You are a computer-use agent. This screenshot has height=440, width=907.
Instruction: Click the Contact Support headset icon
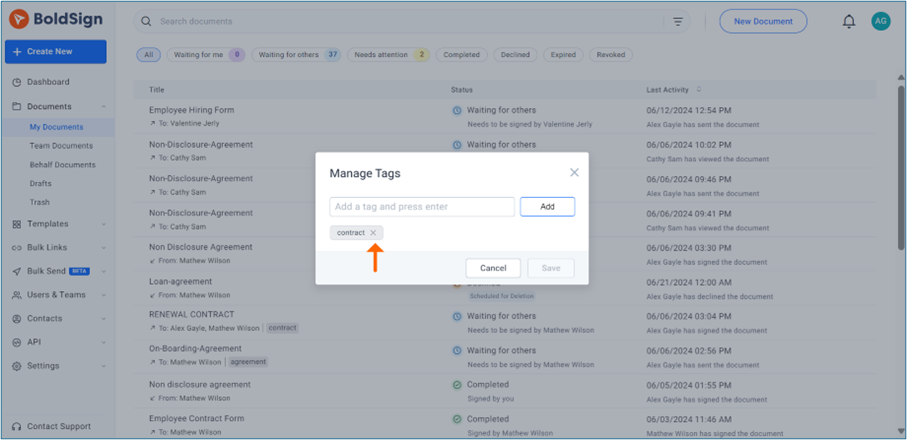tap(17, 426)
